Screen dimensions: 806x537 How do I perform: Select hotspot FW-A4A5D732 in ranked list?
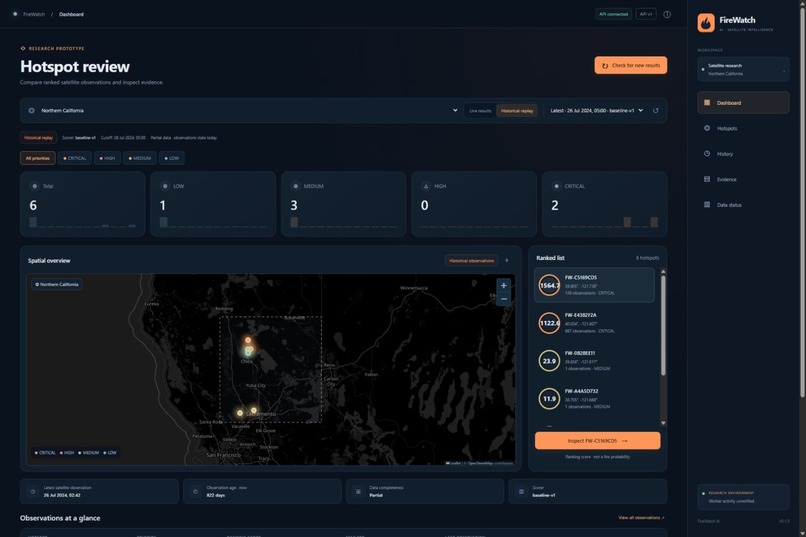click(594, 399)
